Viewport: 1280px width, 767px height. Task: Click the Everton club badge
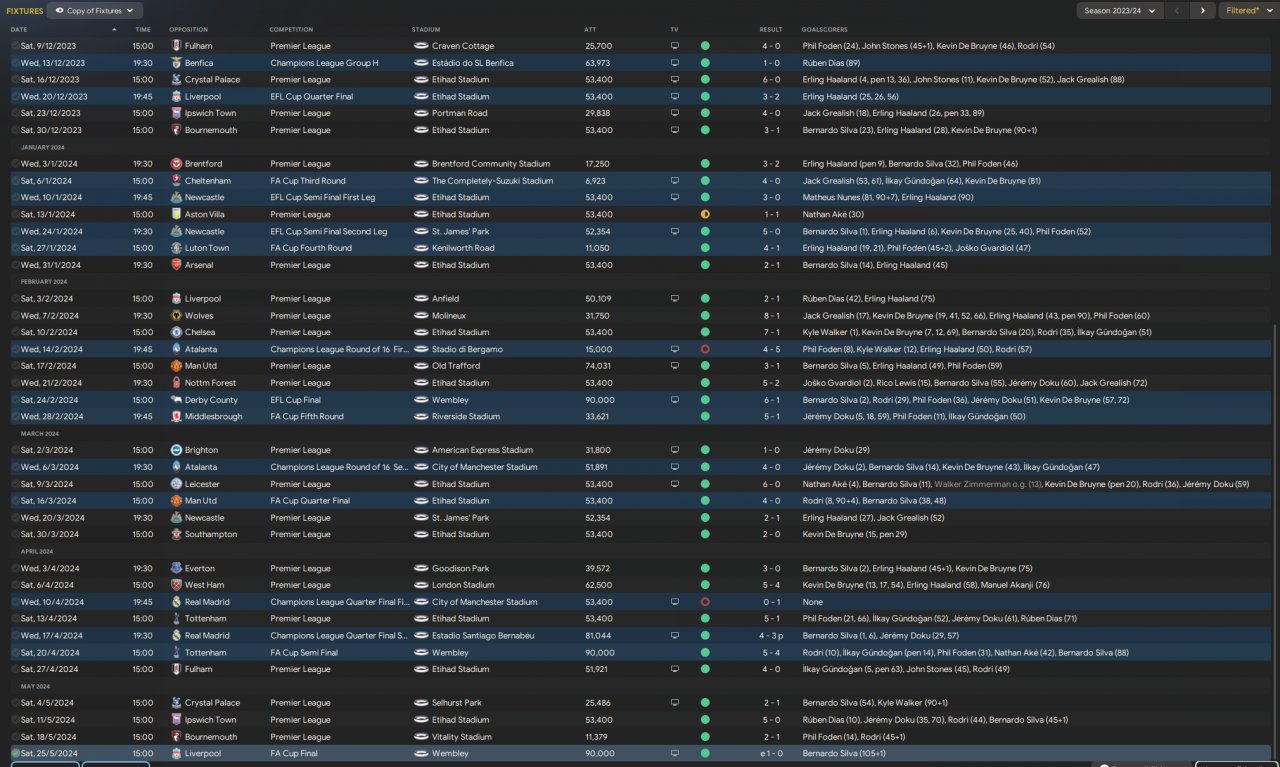coord(177,568)
